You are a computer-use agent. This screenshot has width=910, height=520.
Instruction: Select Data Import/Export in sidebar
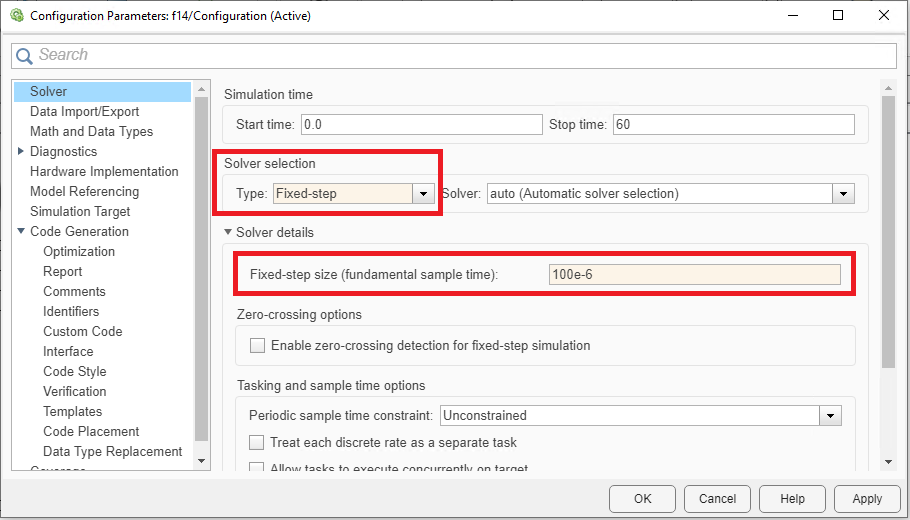(84, 112)
